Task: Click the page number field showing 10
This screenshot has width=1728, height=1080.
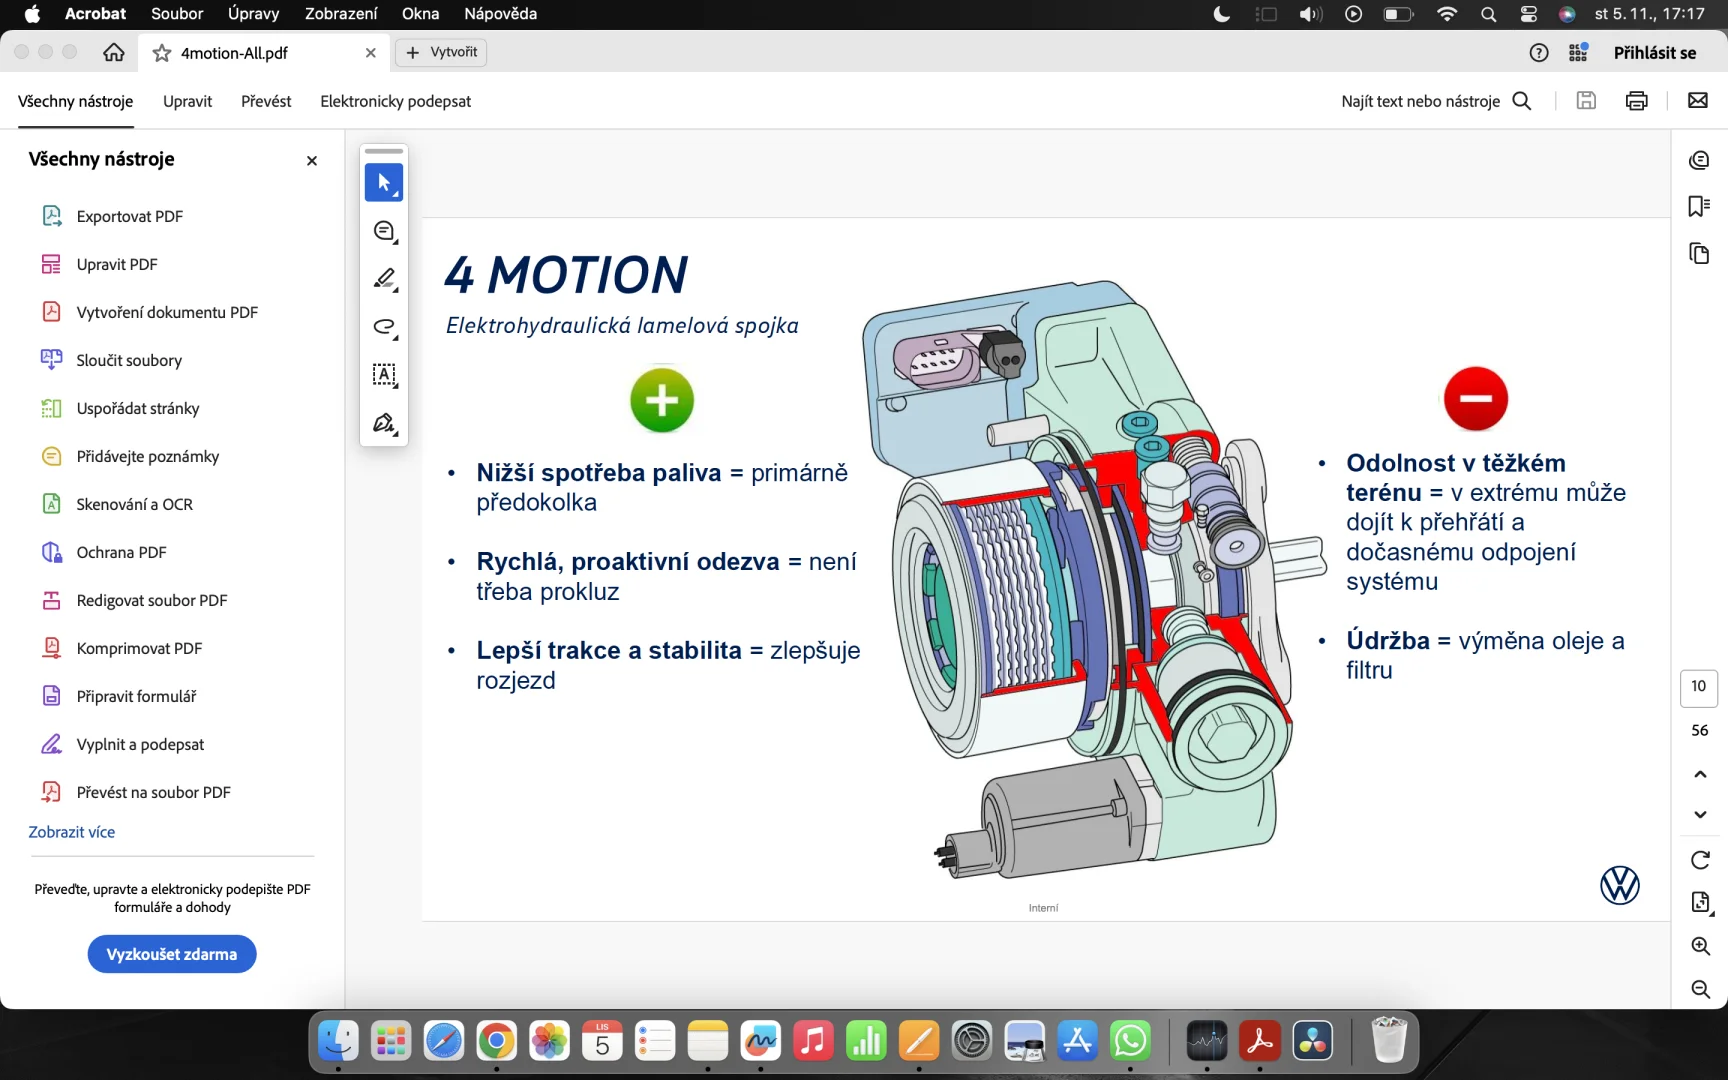Action: pos(1699,687)
